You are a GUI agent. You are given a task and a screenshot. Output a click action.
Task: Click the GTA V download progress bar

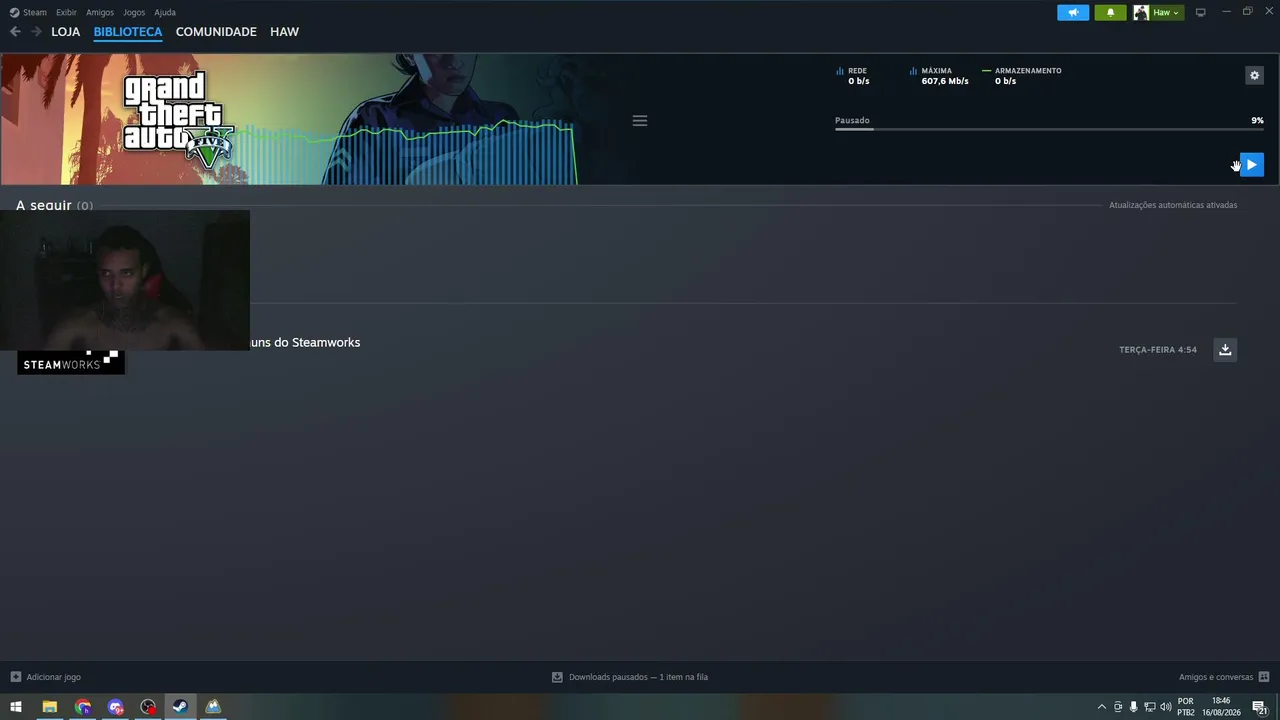click(1049, 129)
